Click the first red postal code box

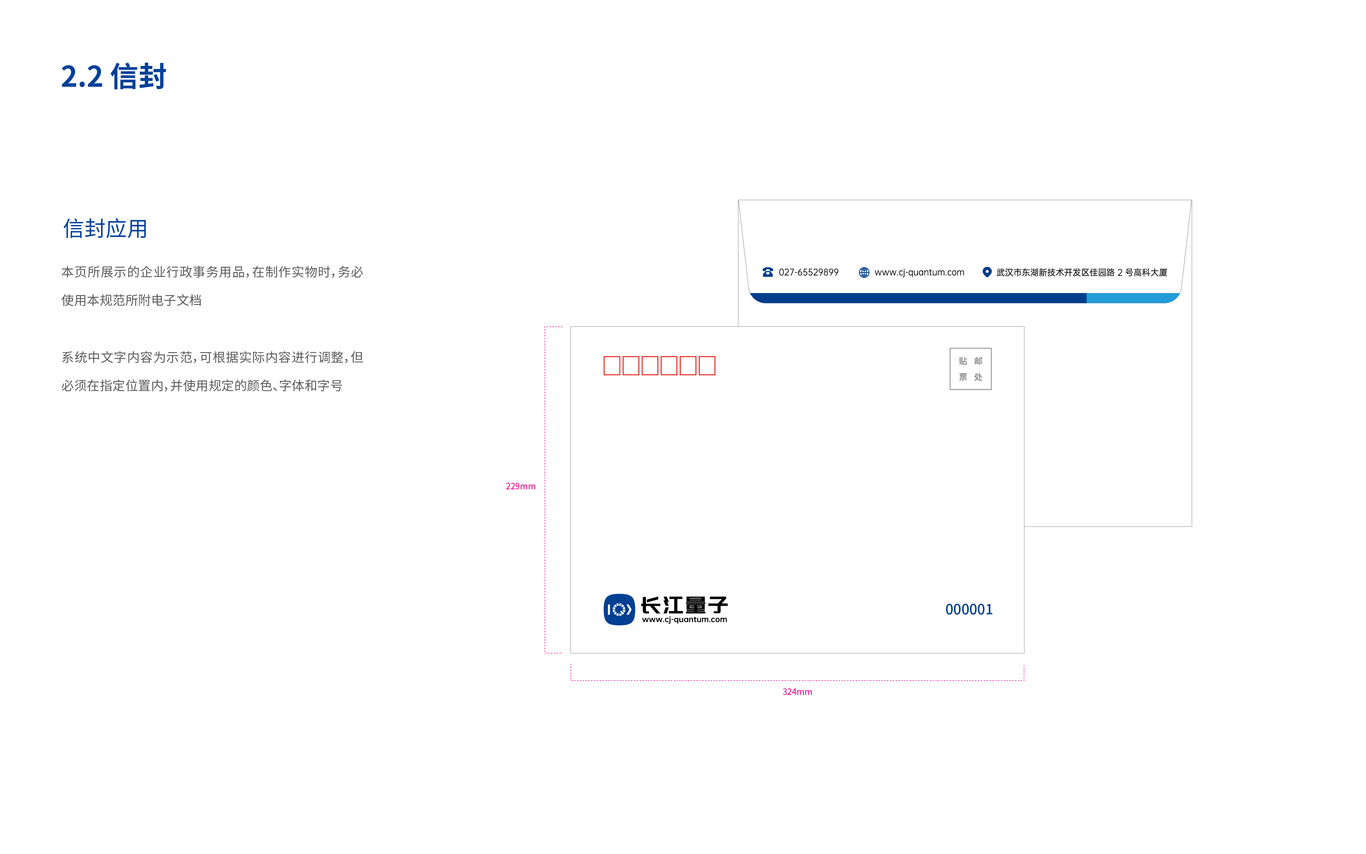click(612, 366)
